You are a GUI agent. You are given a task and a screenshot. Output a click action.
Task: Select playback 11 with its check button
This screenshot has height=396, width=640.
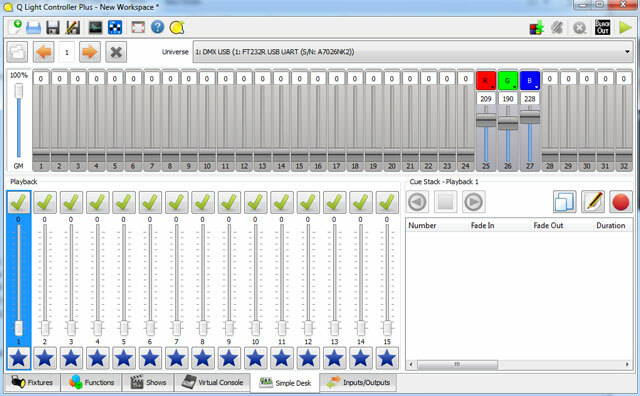click(x=282, y=202)
